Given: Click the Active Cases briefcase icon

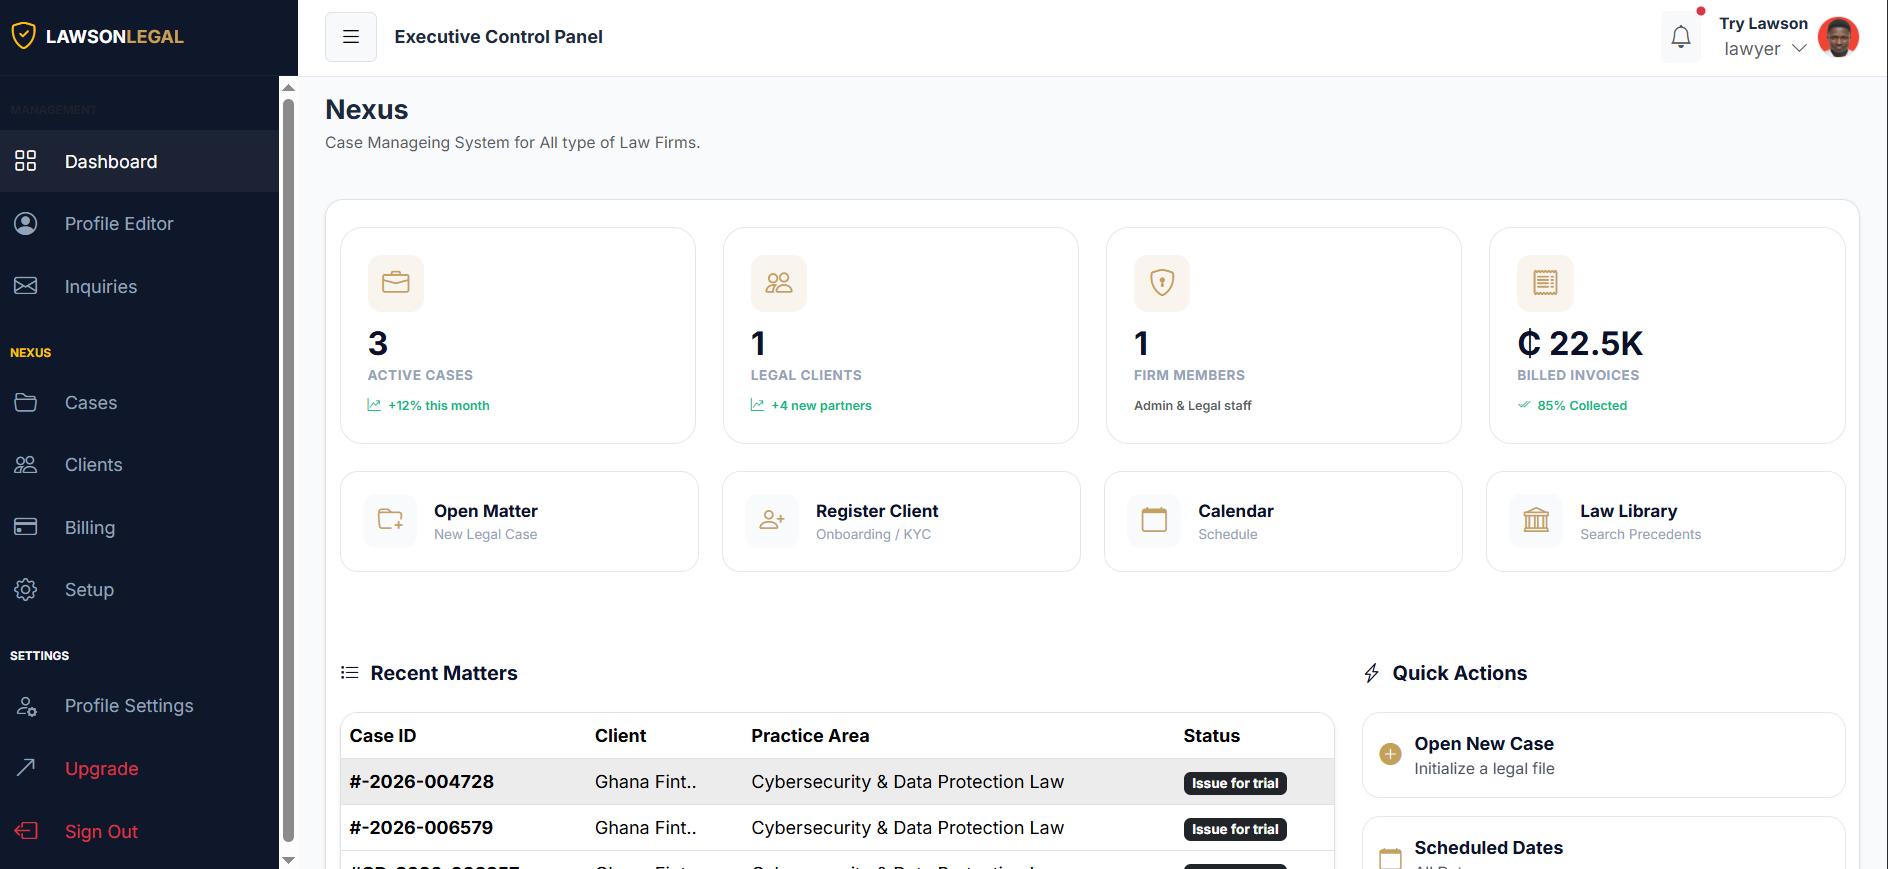Looking at the screenshot, I should 396,283.
